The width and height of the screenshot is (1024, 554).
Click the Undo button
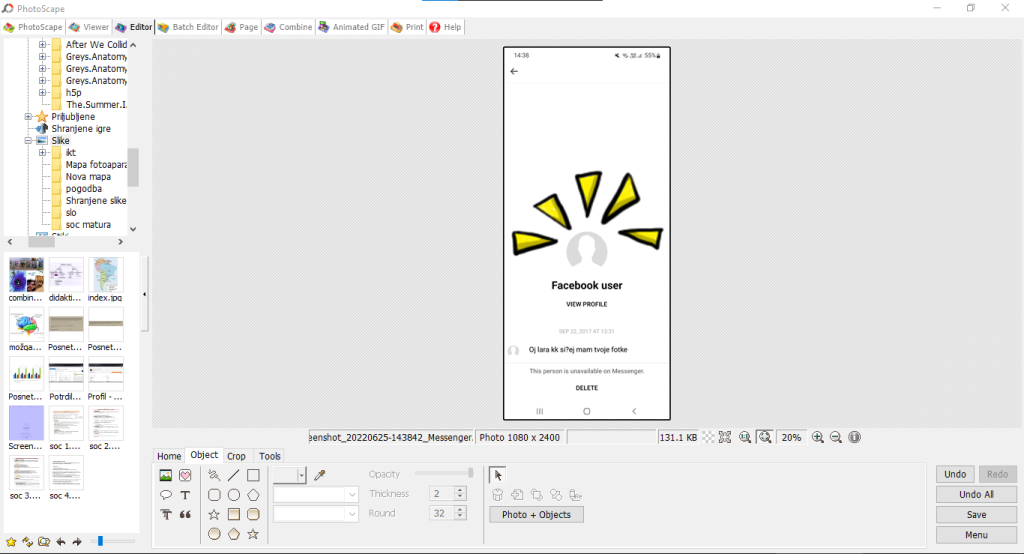click(955, 474)
